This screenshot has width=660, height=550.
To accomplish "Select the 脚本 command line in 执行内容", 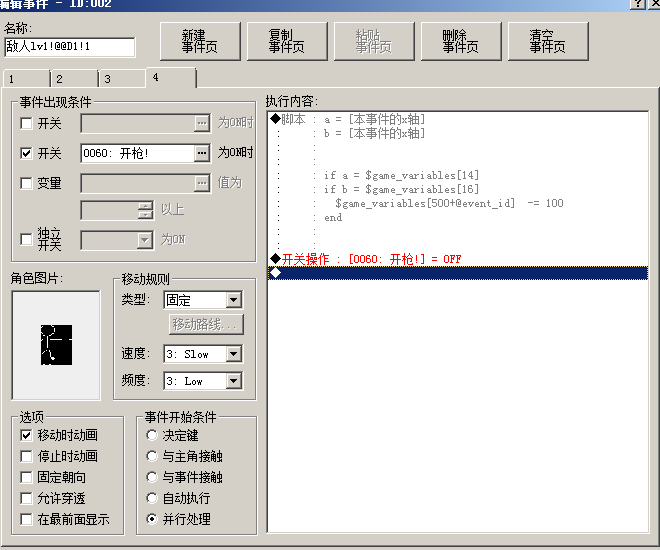I will (458, 120).
